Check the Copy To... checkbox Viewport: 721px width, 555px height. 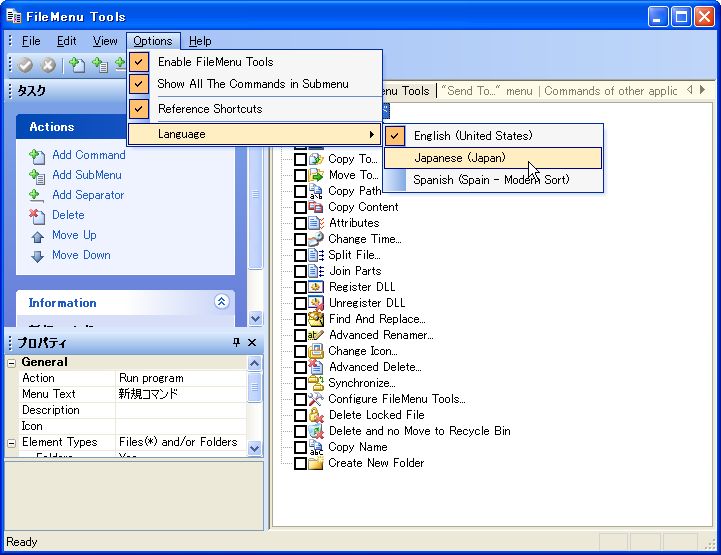pos(300,160)
